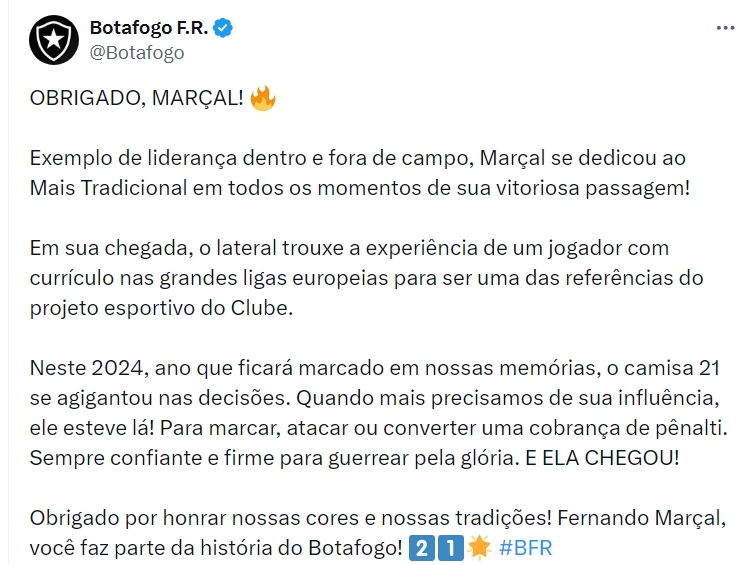The image size is (737, 565).
Task: Click the phrase Mais Tradicional
Action: click(x=109, y=188)
